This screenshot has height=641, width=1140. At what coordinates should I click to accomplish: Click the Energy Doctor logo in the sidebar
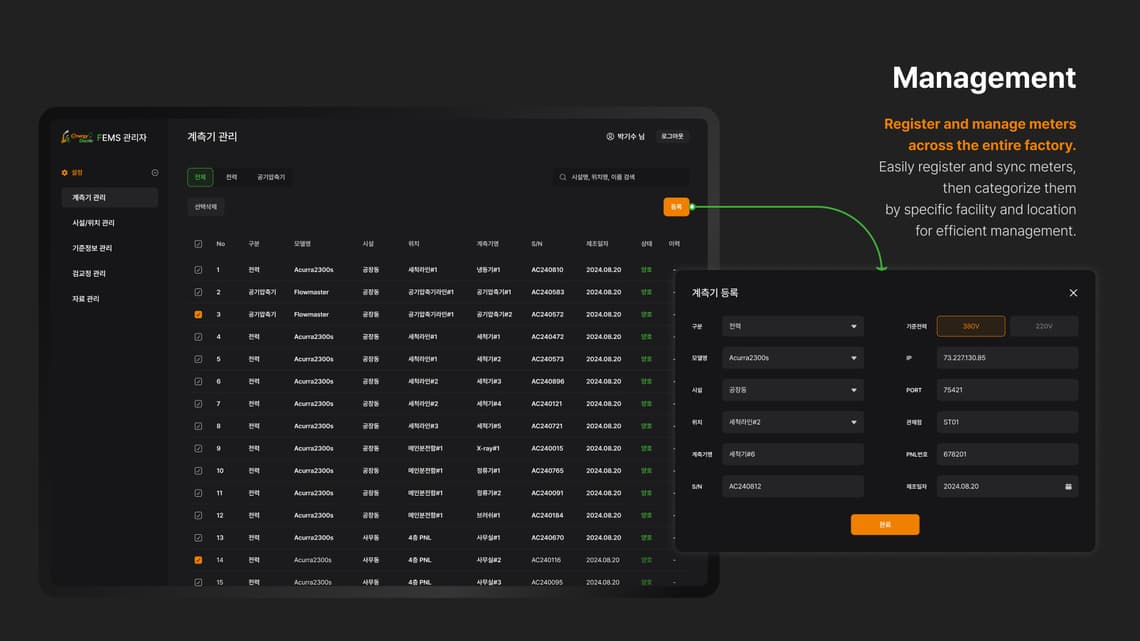coord(77,137)
